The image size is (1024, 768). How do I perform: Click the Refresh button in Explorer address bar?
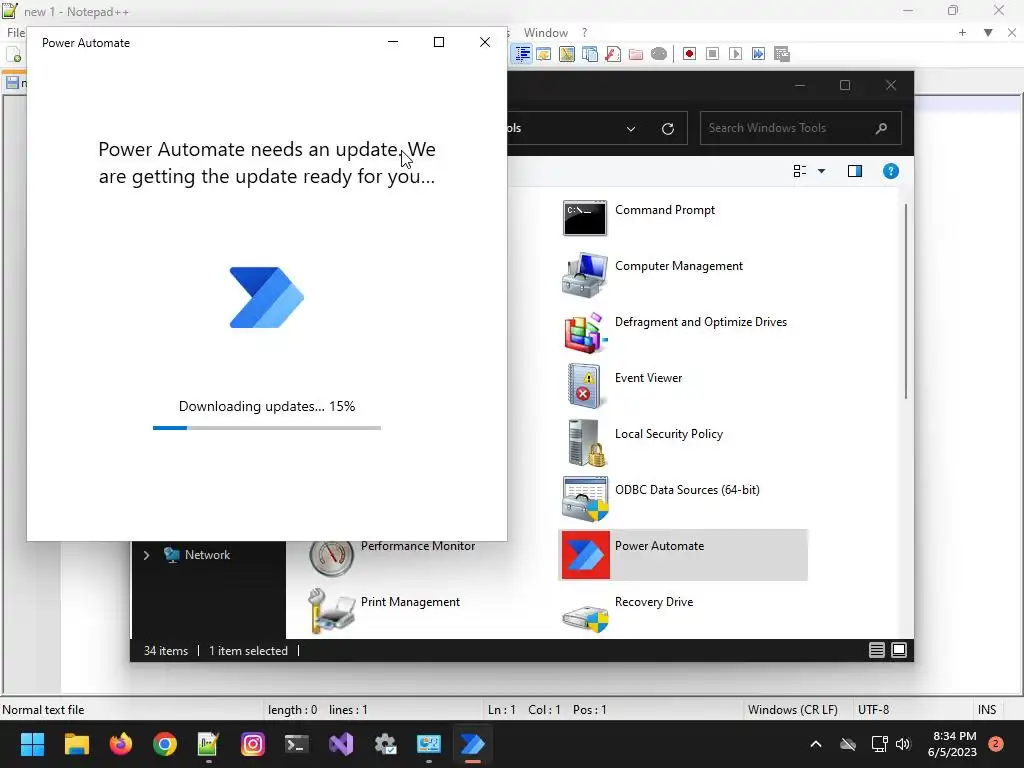pos(667,129)
